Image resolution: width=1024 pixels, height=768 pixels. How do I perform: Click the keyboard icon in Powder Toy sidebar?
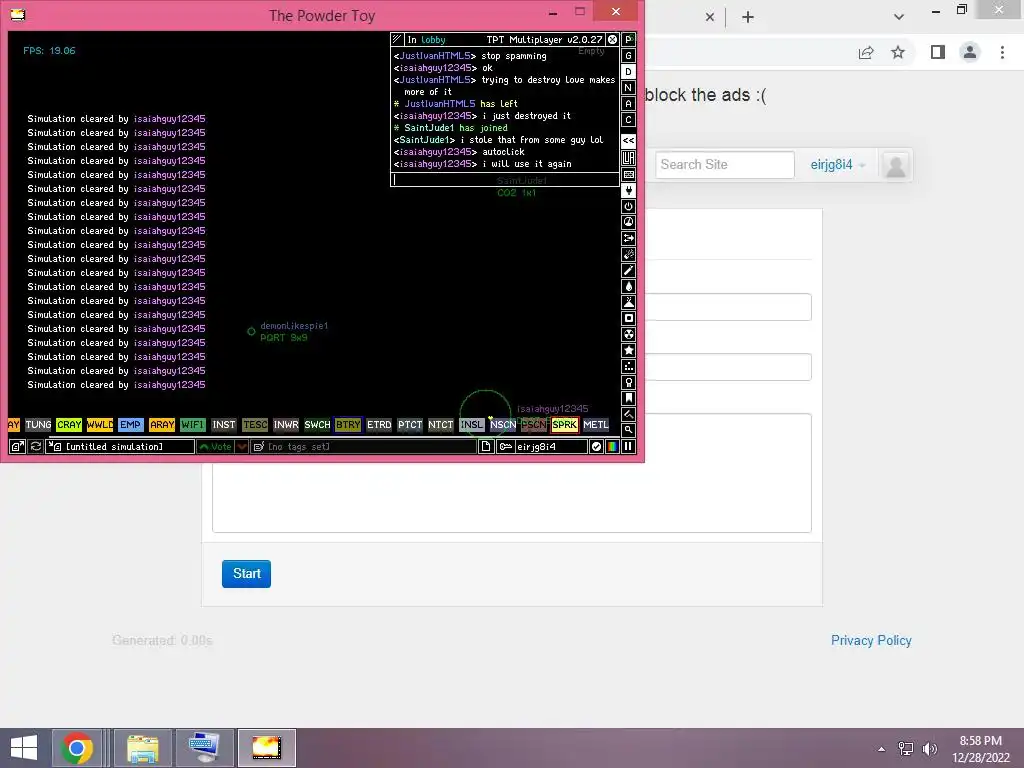point(628,174)
